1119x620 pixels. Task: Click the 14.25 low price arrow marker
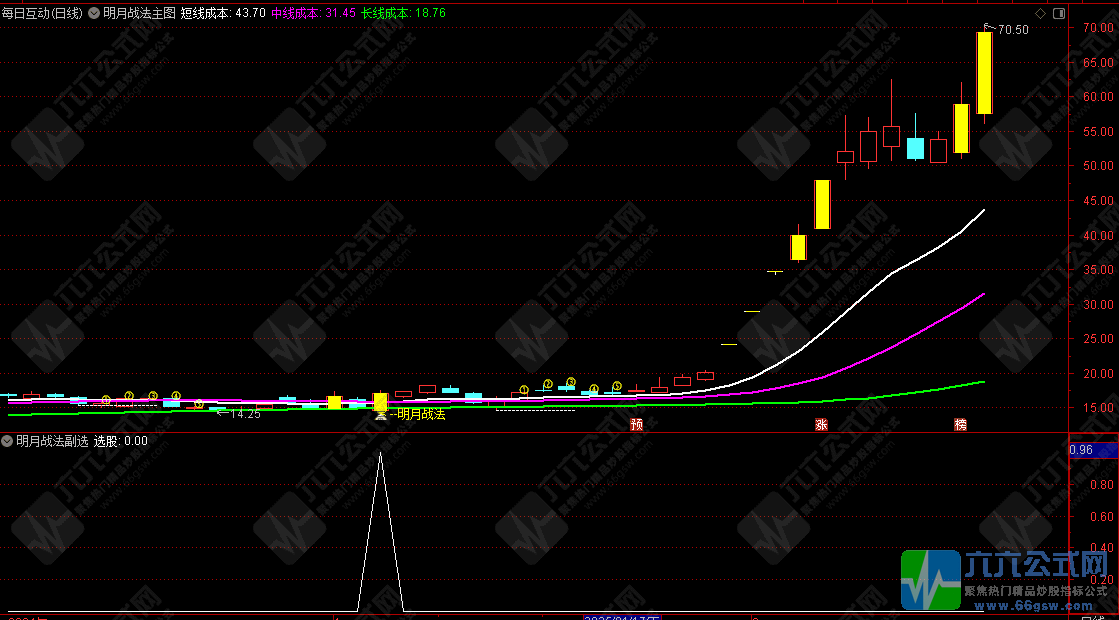[240, 413]
